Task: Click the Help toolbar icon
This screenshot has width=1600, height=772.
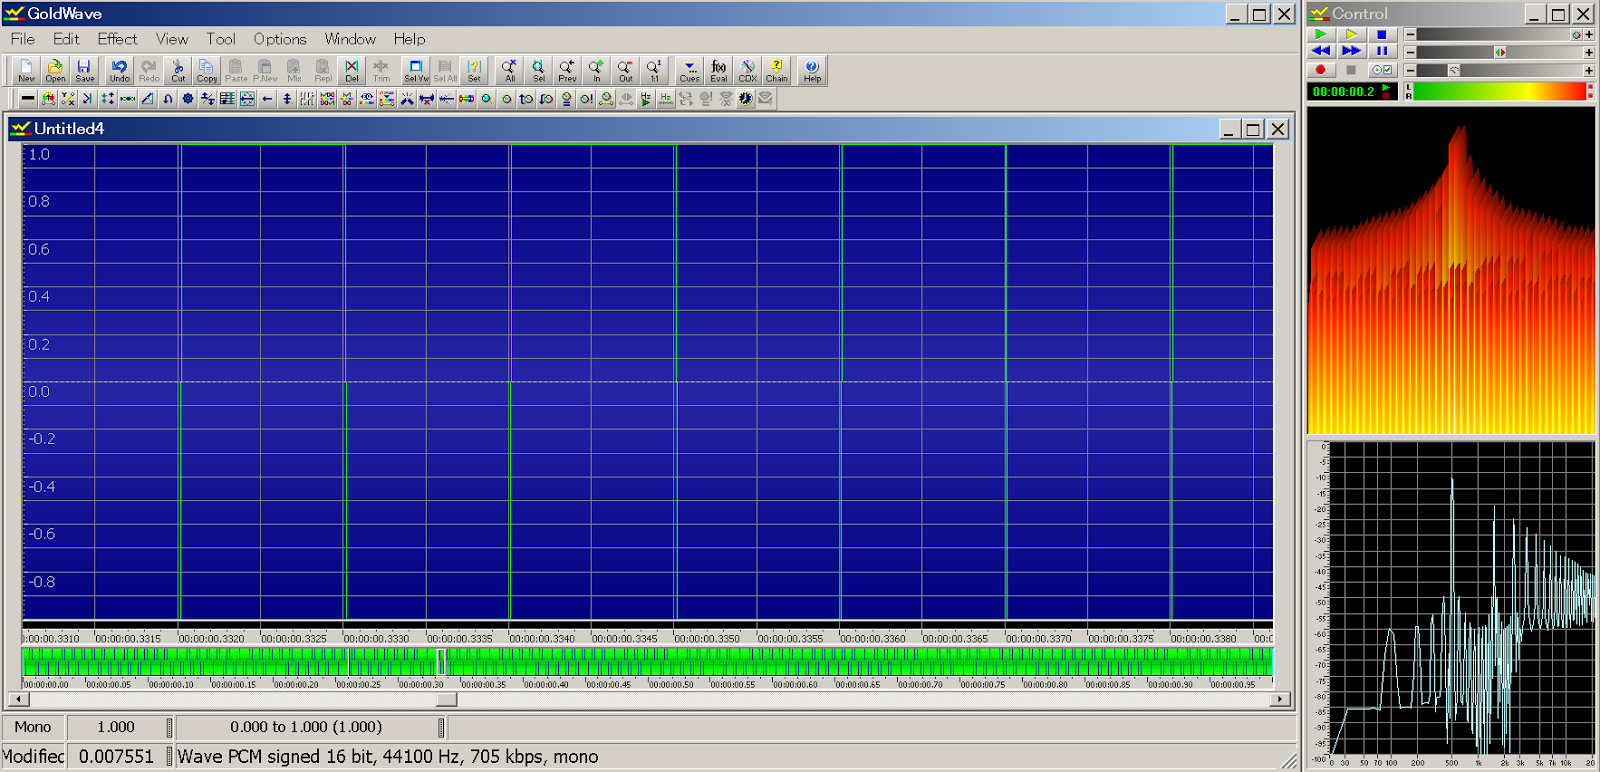Action: [x=812, y=70]
